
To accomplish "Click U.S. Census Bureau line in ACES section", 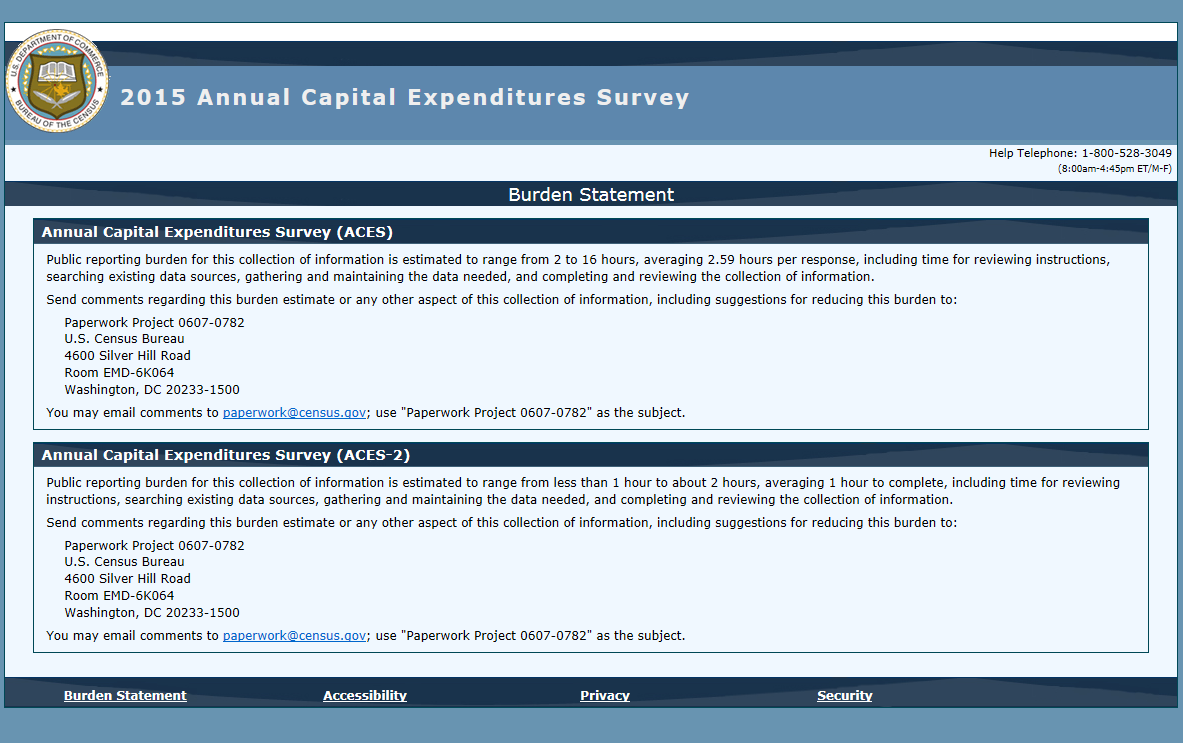I will [124, 339].
